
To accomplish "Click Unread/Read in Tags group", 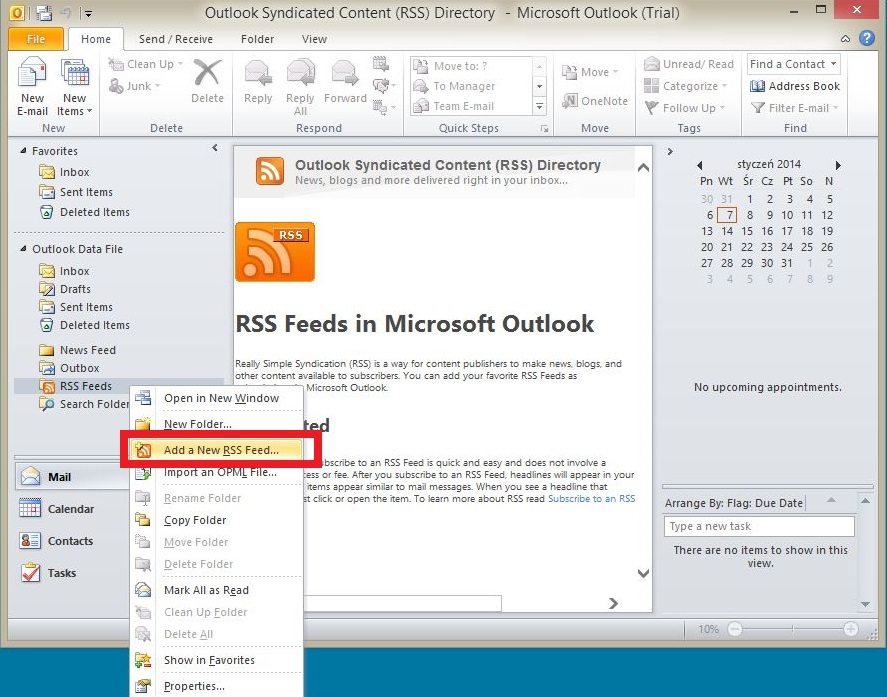I will [689, 64].
